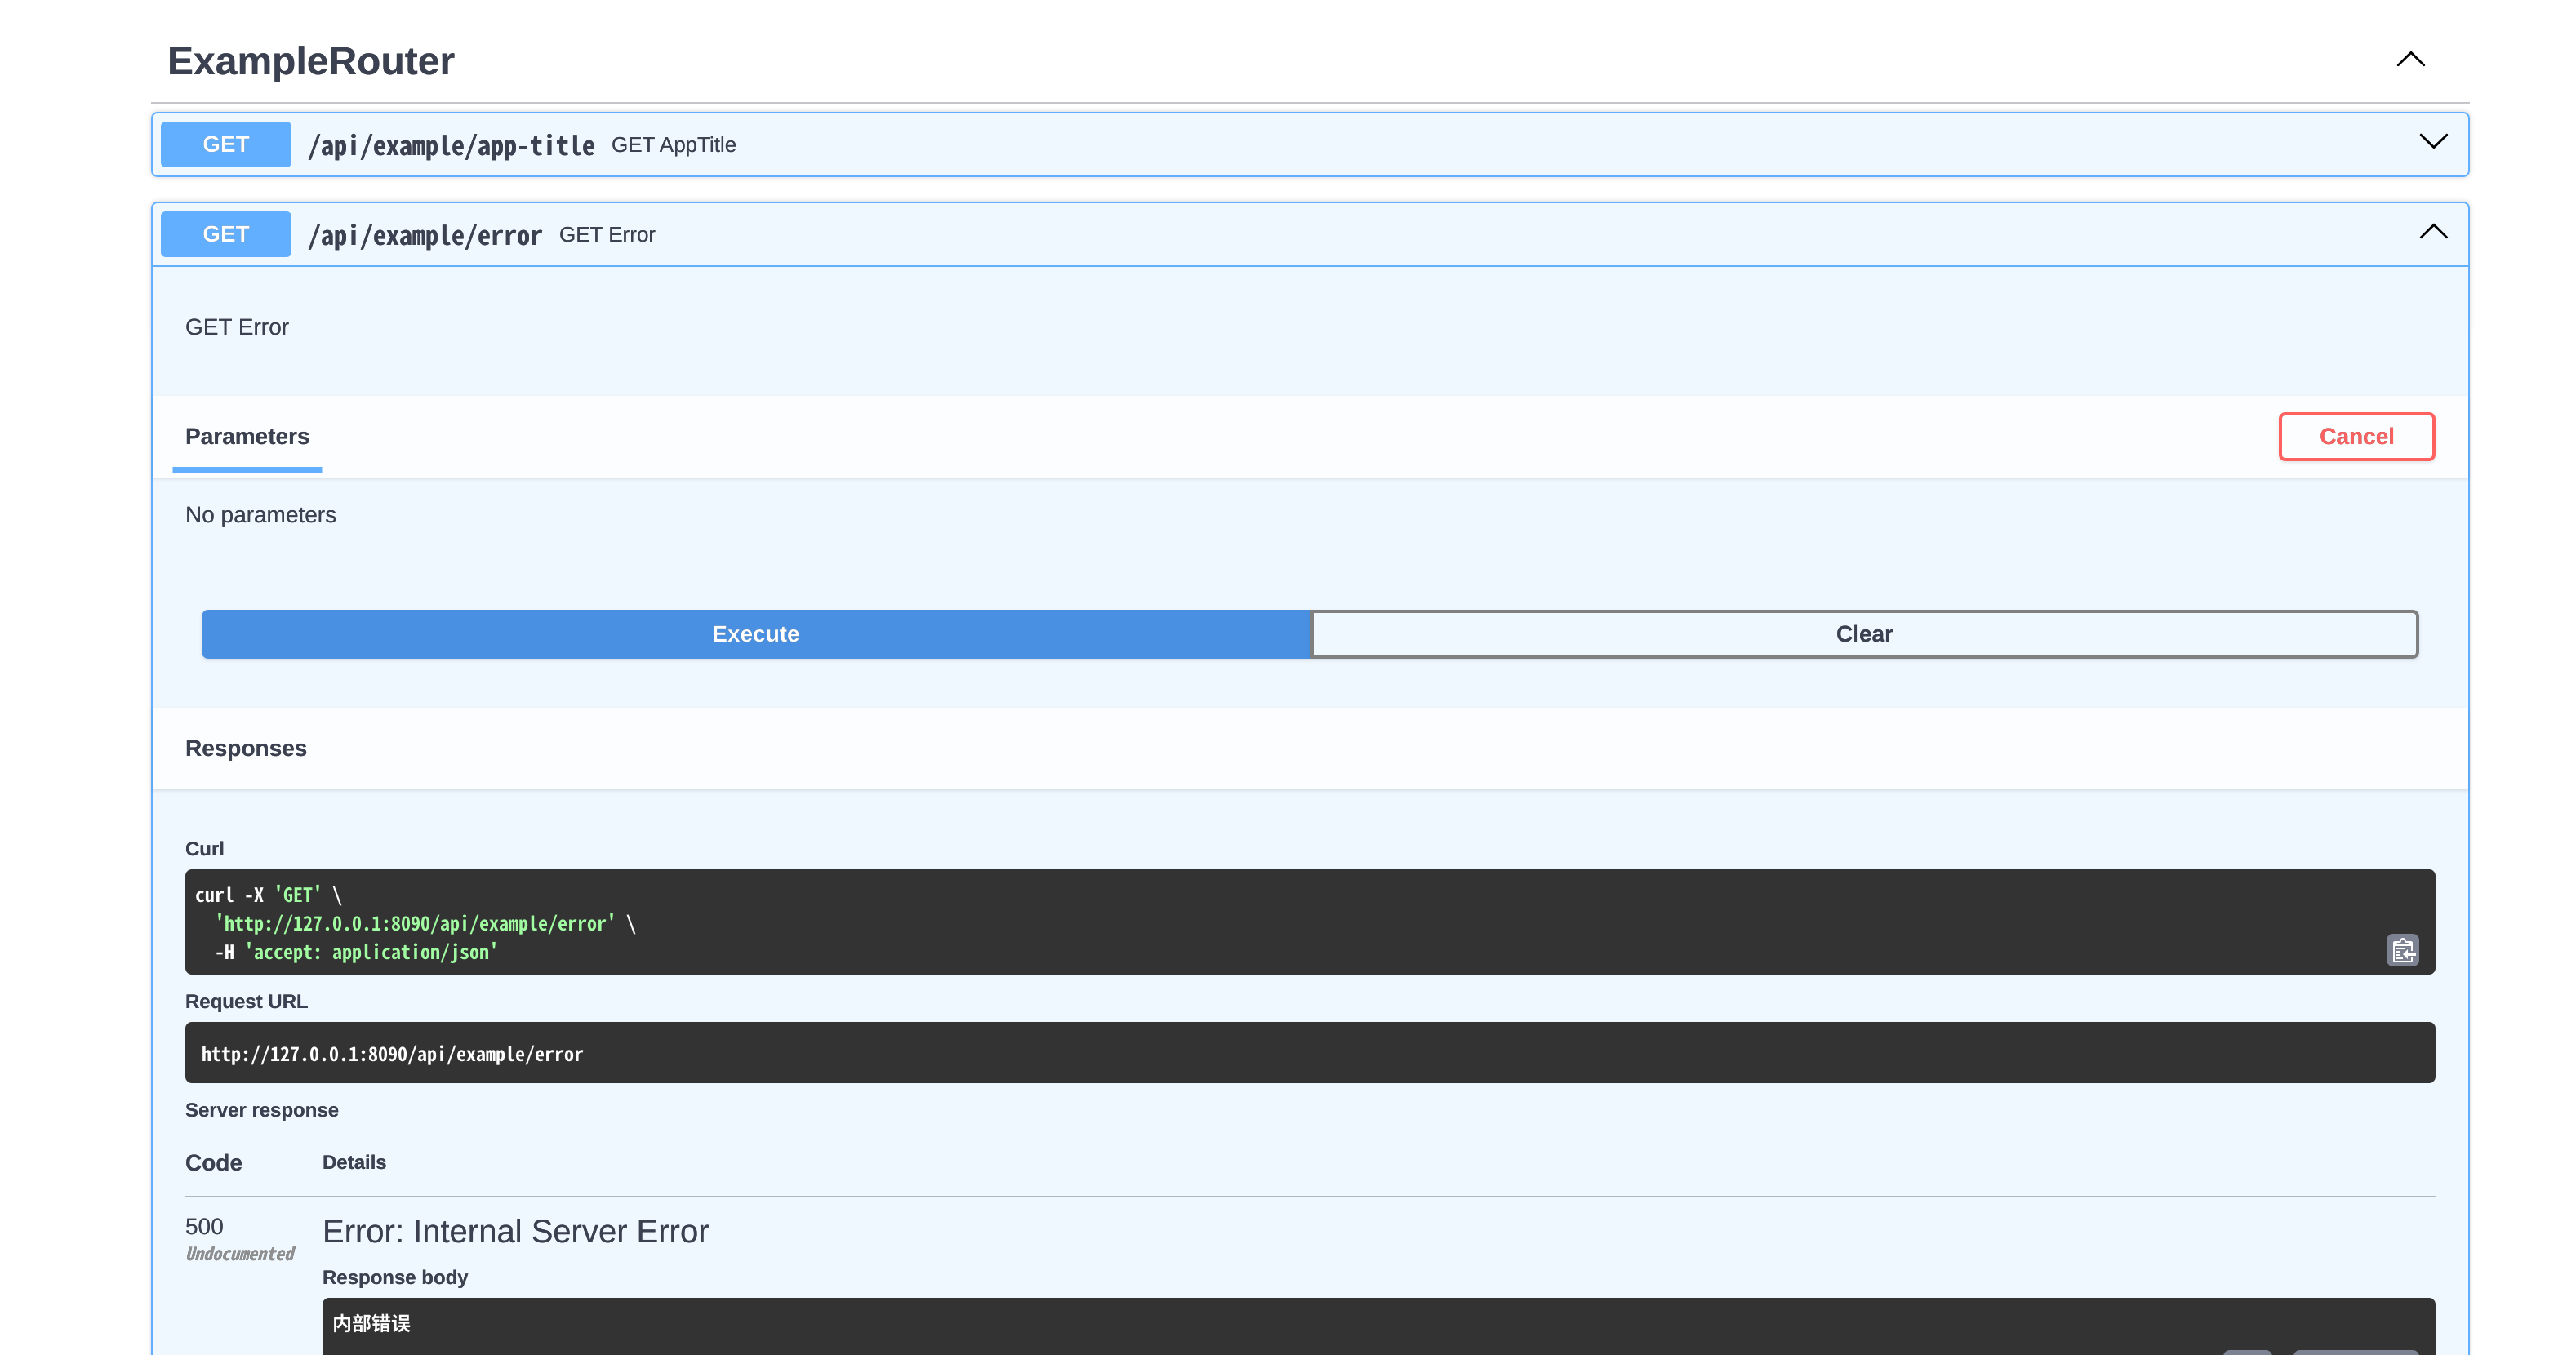
Task: Expand the /api/example/app-title endpoint
Action: pos(2432,142)
